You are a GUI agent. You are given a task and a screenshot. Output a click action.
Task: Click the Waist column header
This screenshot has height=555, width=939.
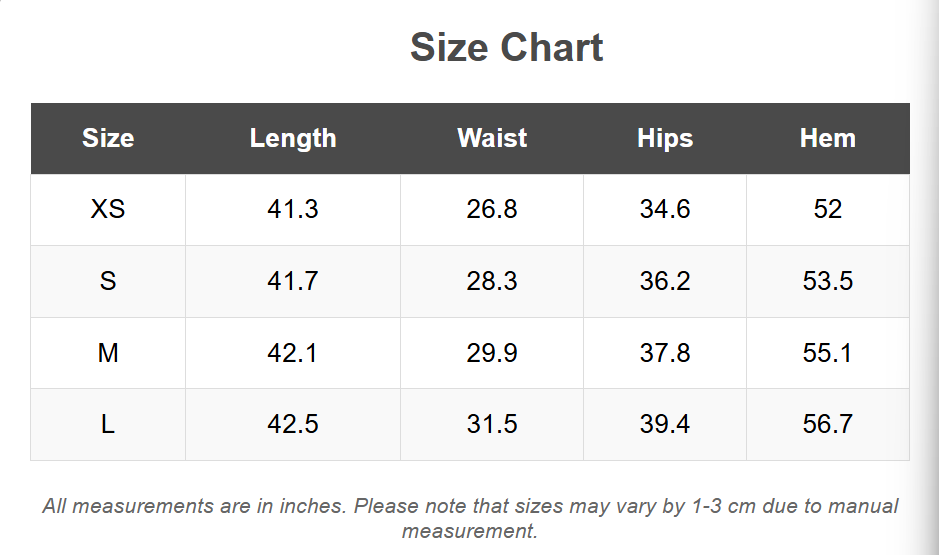click(x=492, y=138)
